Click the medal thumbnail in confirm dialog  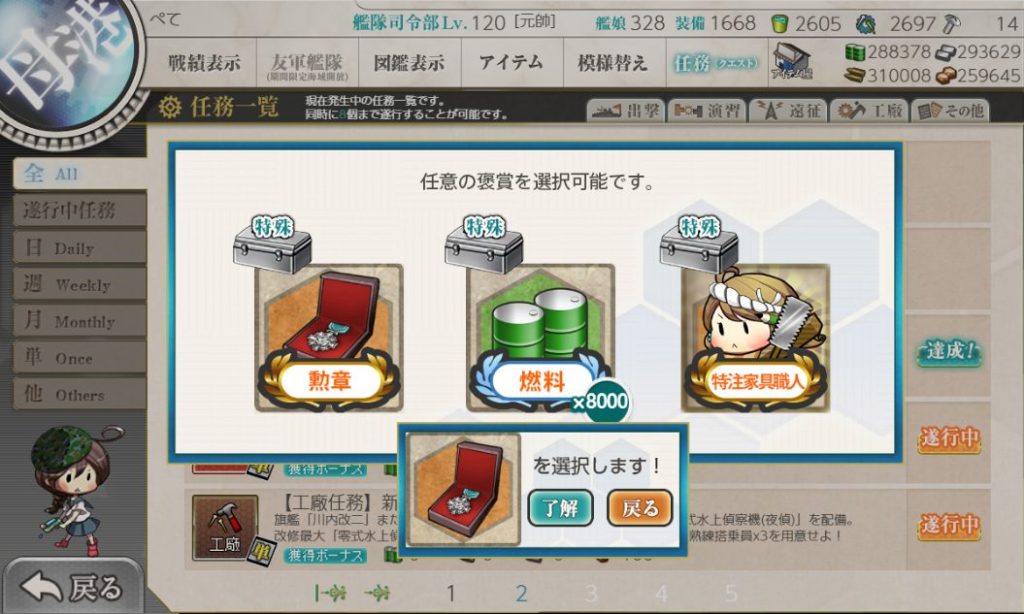[x=463, y=489]
